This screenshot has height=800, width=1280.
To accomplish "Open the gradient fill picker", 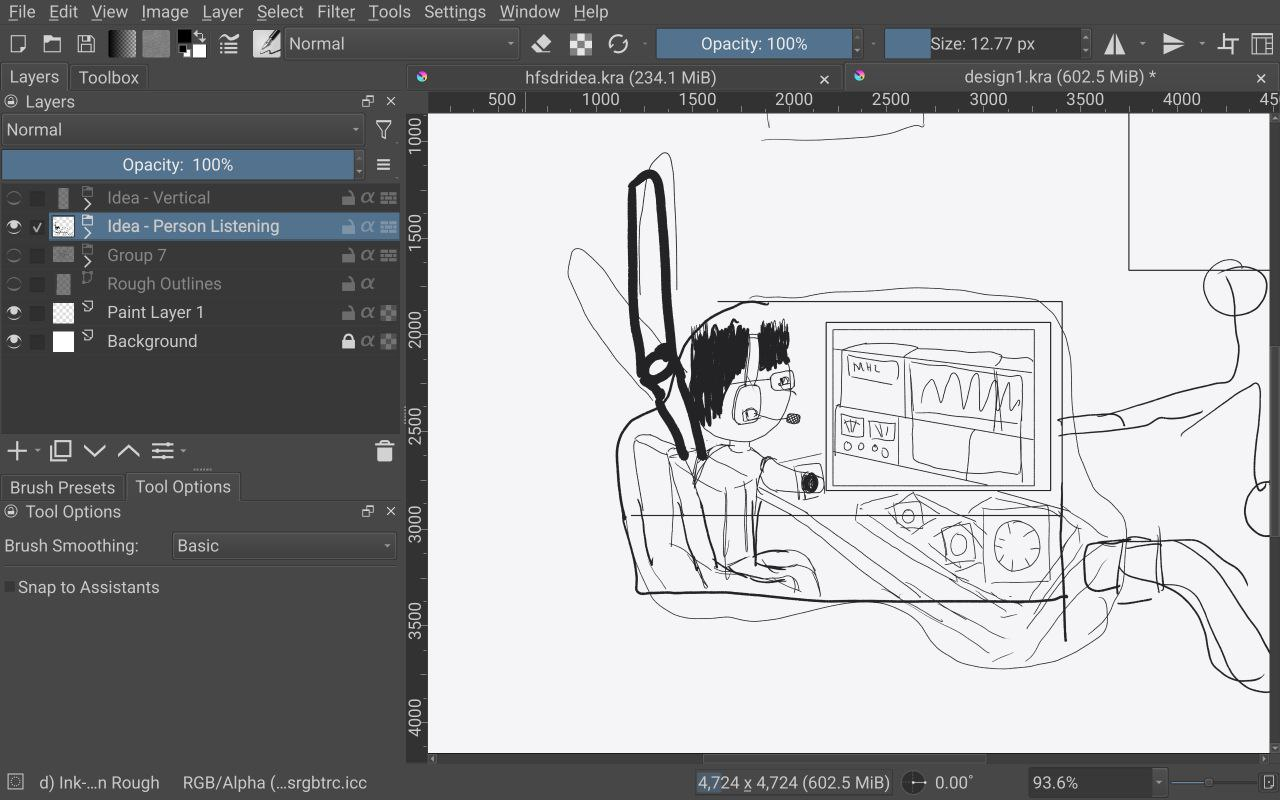I will [122, 44].
